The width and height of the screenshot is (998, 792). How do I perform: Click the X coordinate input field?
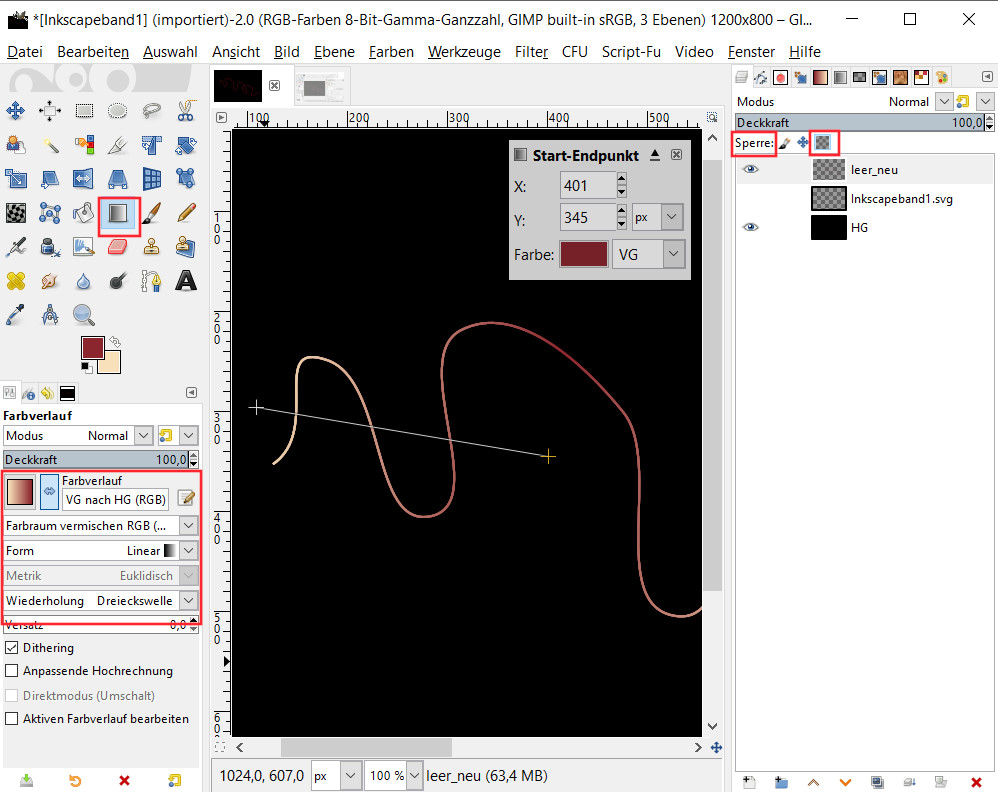click(586, 186)
